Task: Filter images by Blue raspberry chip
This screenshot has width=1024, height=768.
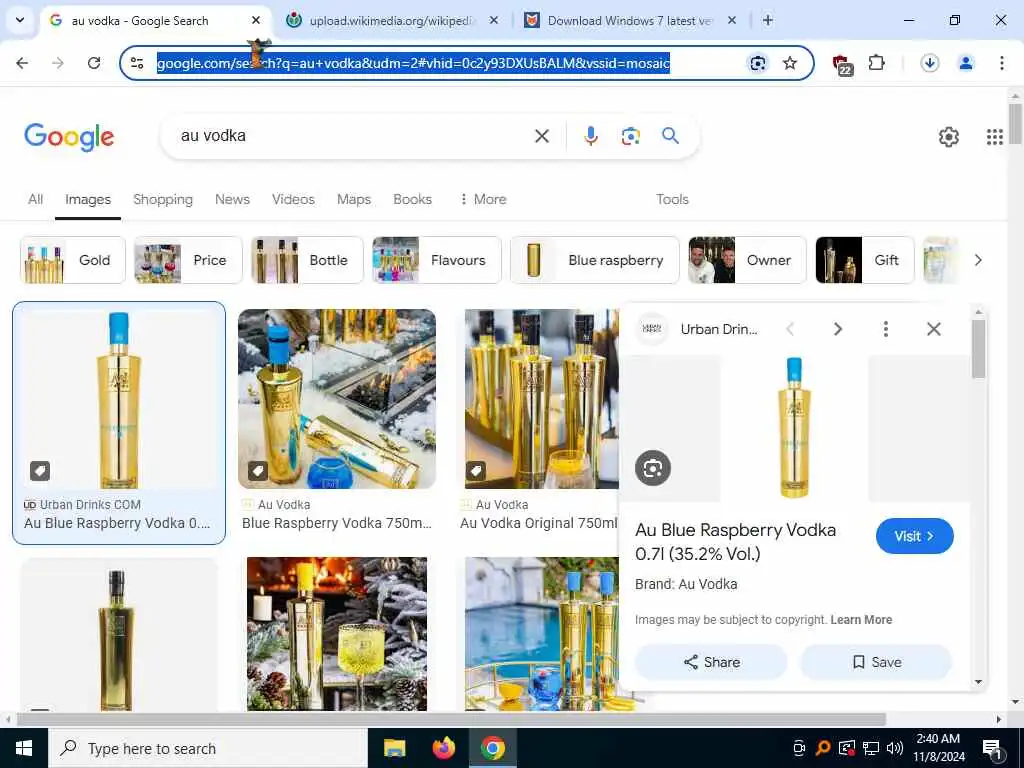Action: (594, 260)
